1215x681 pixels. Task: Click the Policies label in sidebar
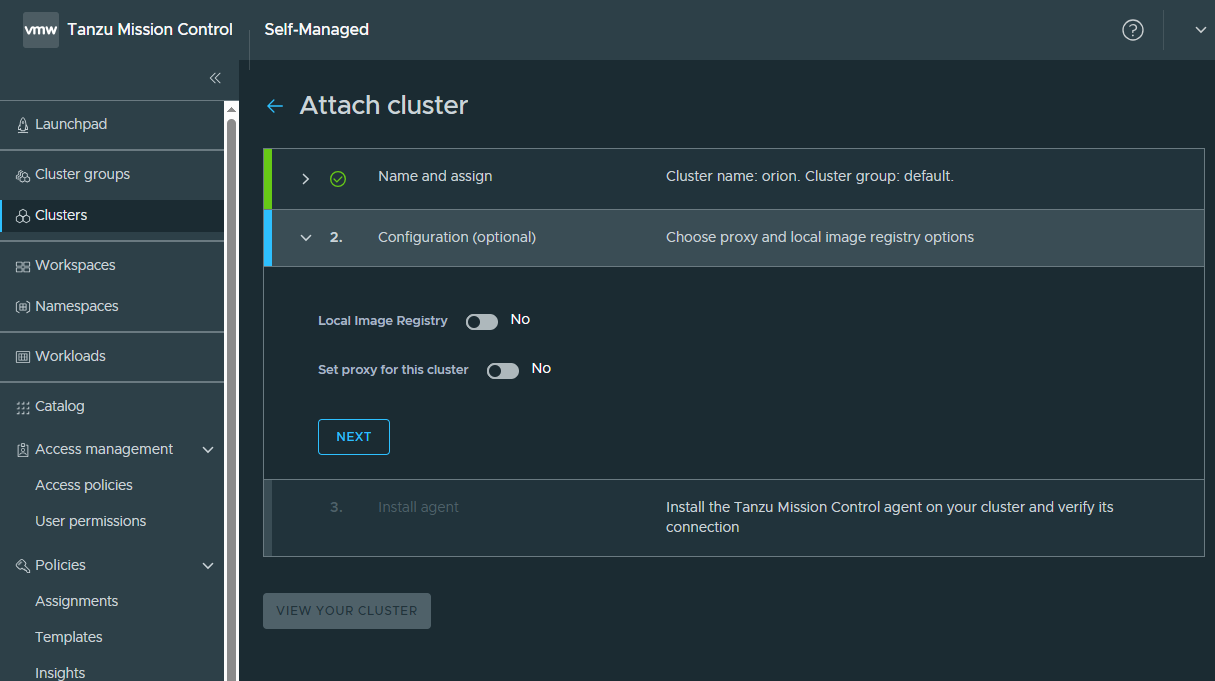(x=60, y=565)
